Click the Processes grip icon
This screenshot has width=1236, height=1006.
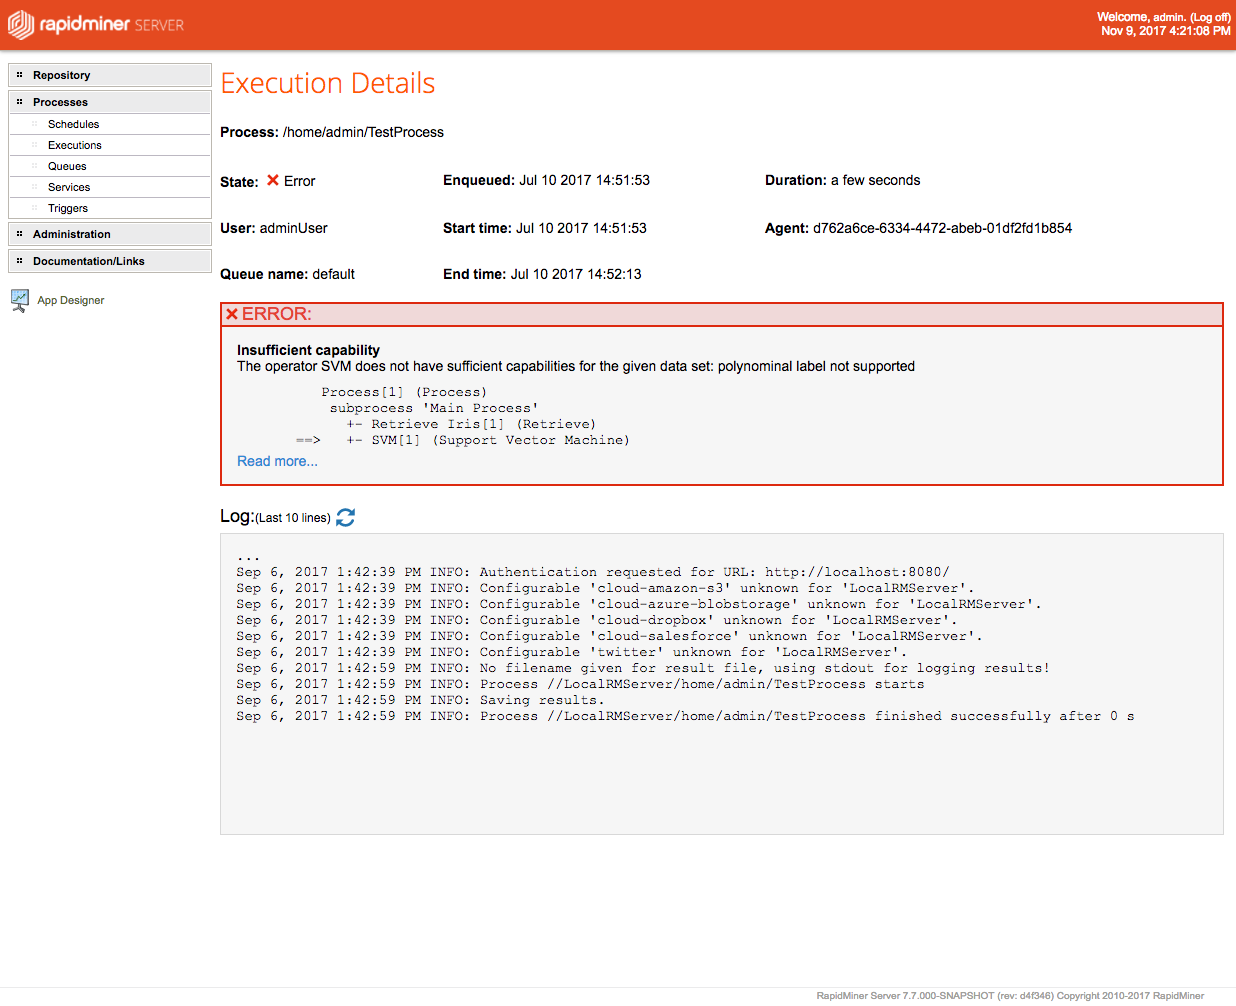coord(19,102)
